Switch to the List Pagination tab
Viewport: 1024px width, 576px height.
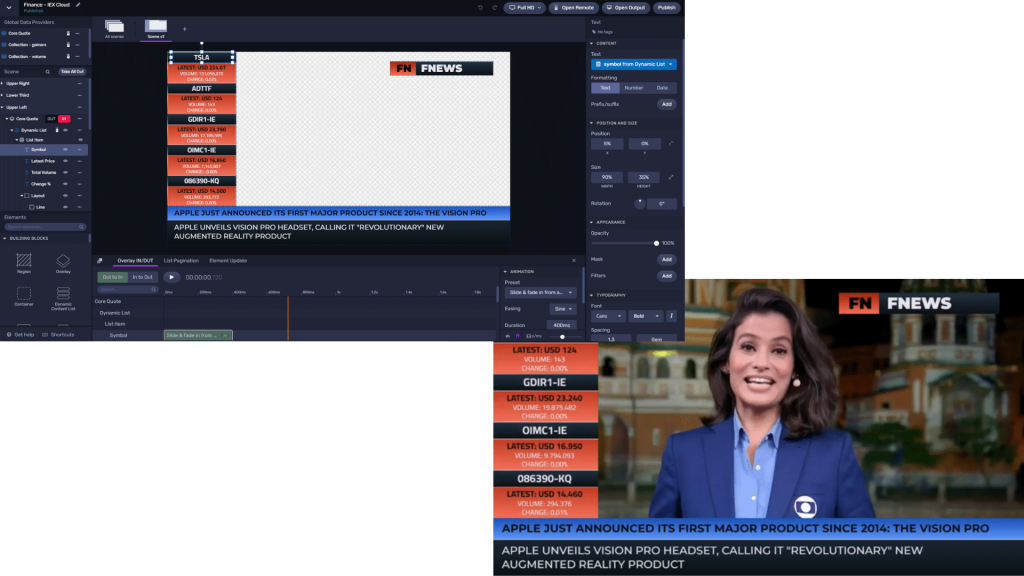(181, 260)
